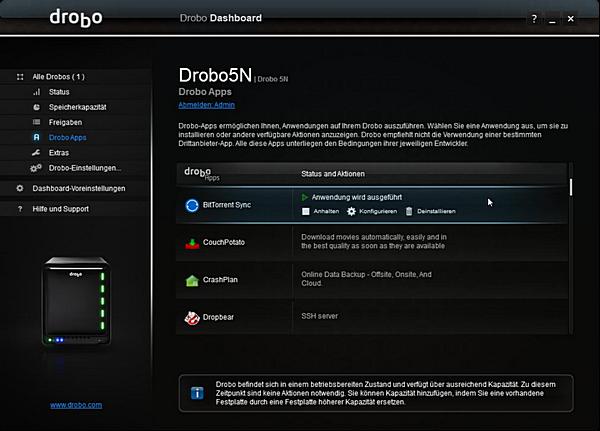This screenshot has height=431, width=600.
Task: Open Speicherkapazität in the sidebar
Action: tap(78, 107)
